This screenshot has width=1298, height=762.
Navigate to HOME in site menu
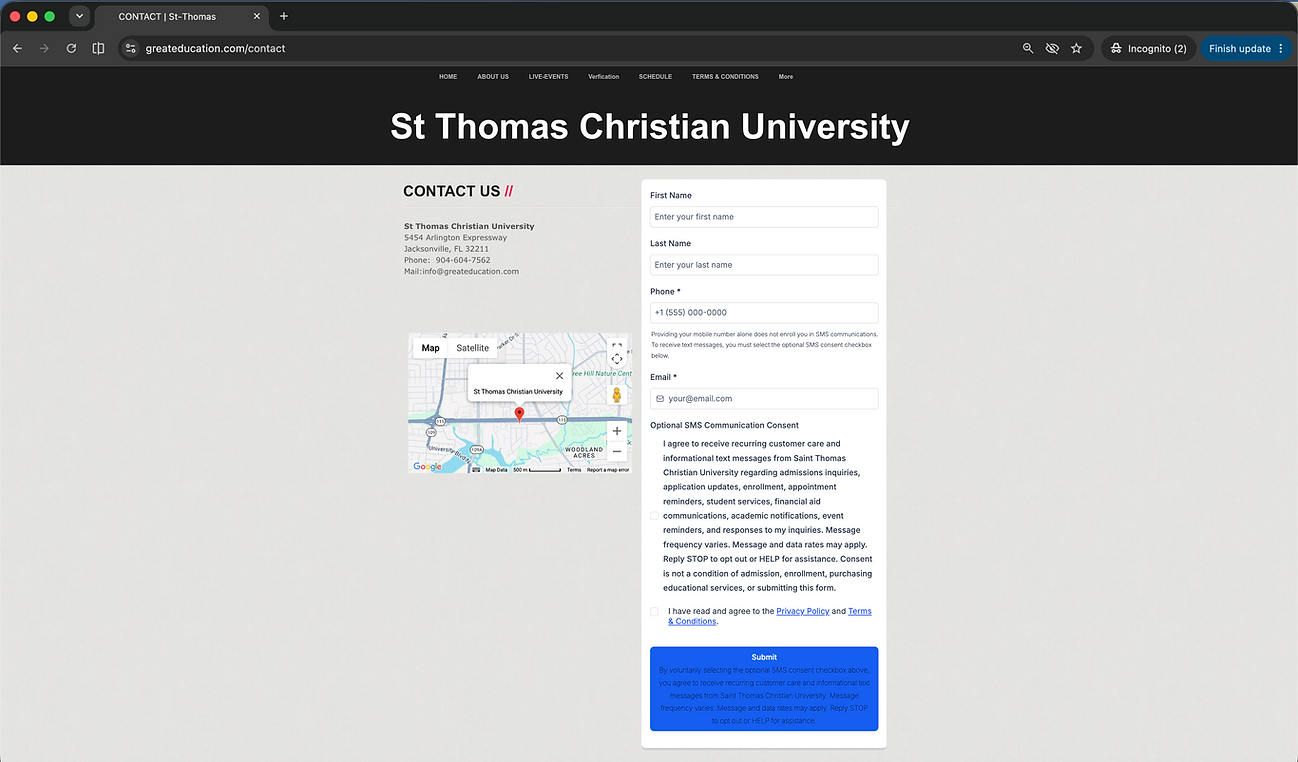click(x=448, y=77)
